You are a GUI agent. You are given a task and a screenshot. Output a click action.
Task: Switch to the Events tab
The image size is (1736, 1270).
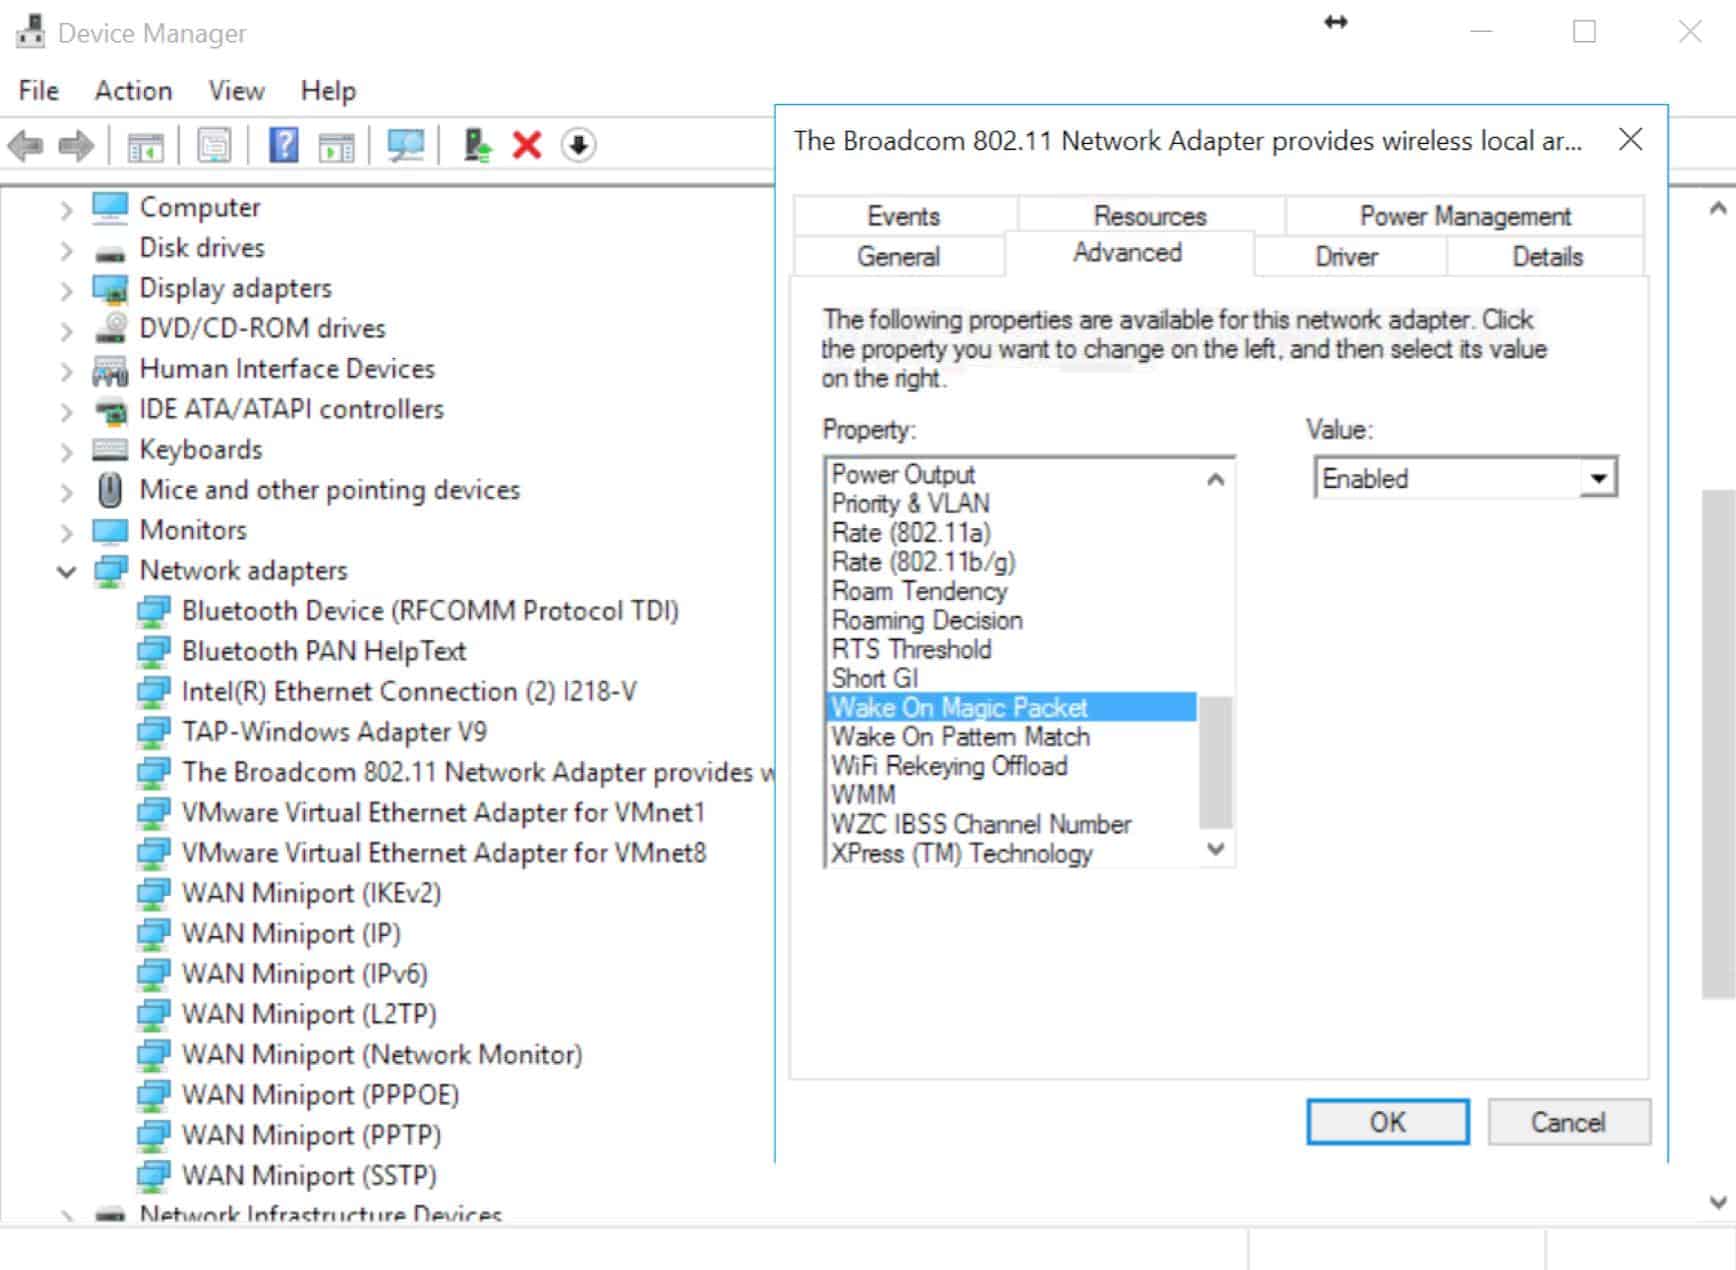[903, 216]
